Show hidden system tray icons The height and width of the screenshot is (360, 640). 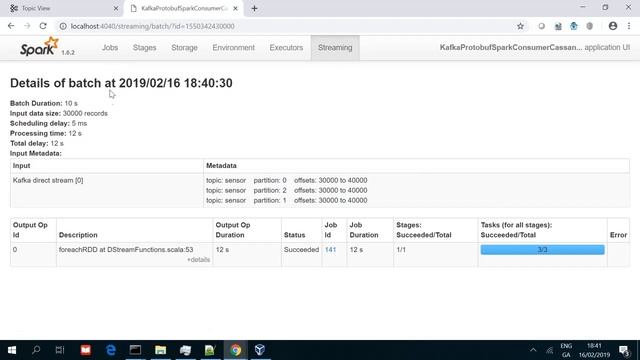click(x=533, y=350)
